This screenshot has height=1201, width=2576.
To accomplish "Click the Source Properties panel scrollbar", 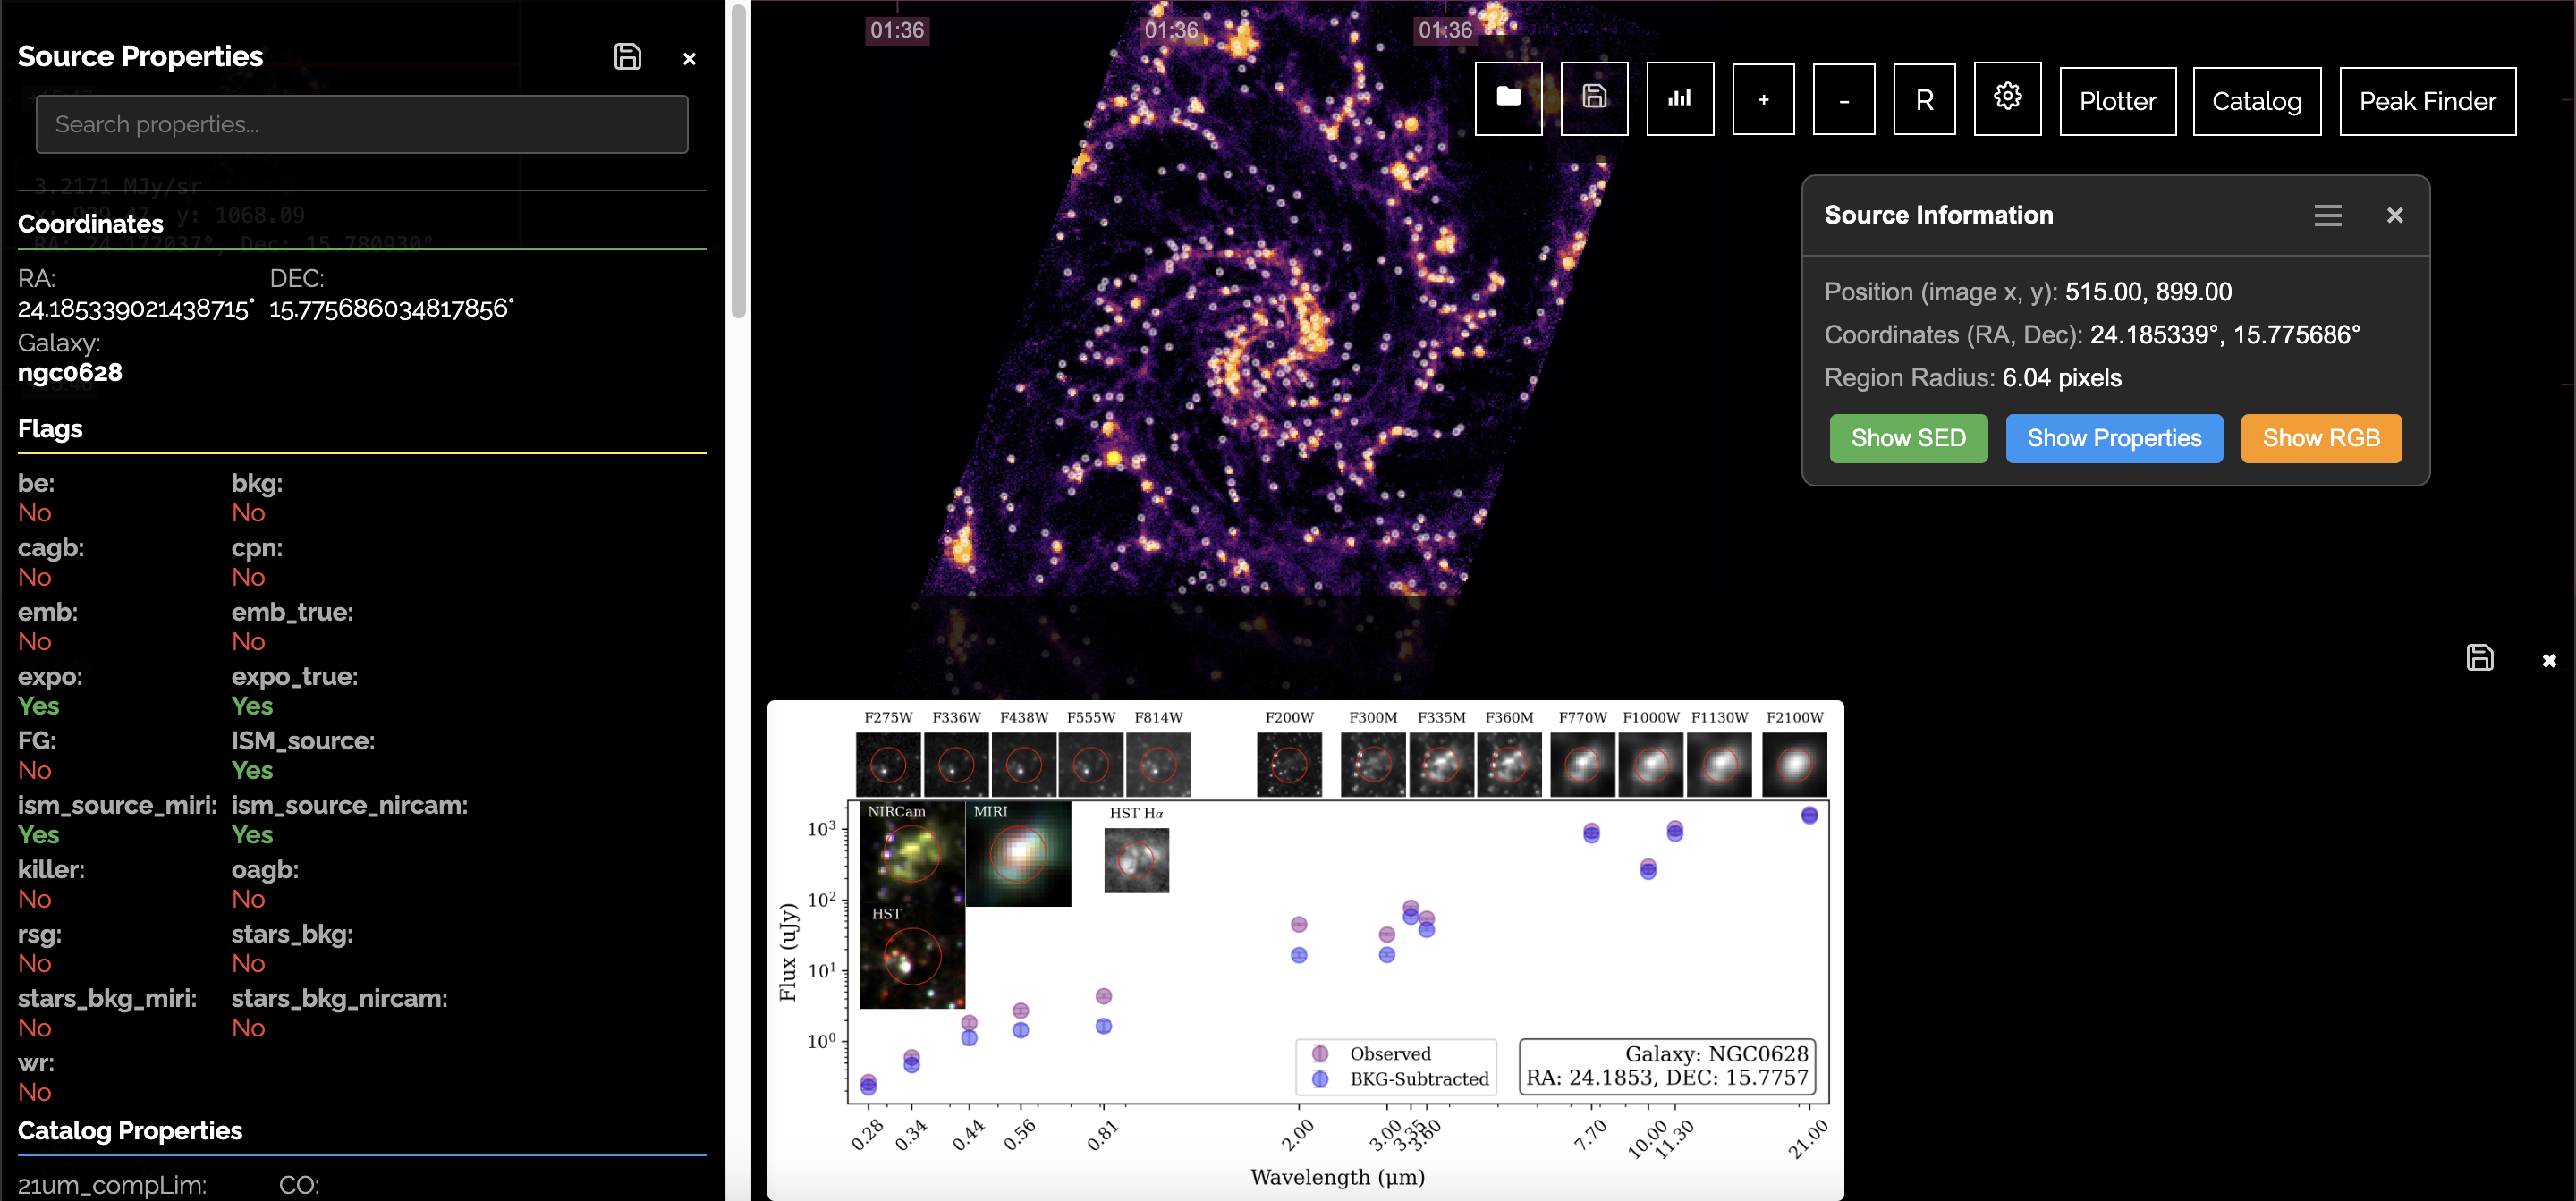I will [738, 160].
